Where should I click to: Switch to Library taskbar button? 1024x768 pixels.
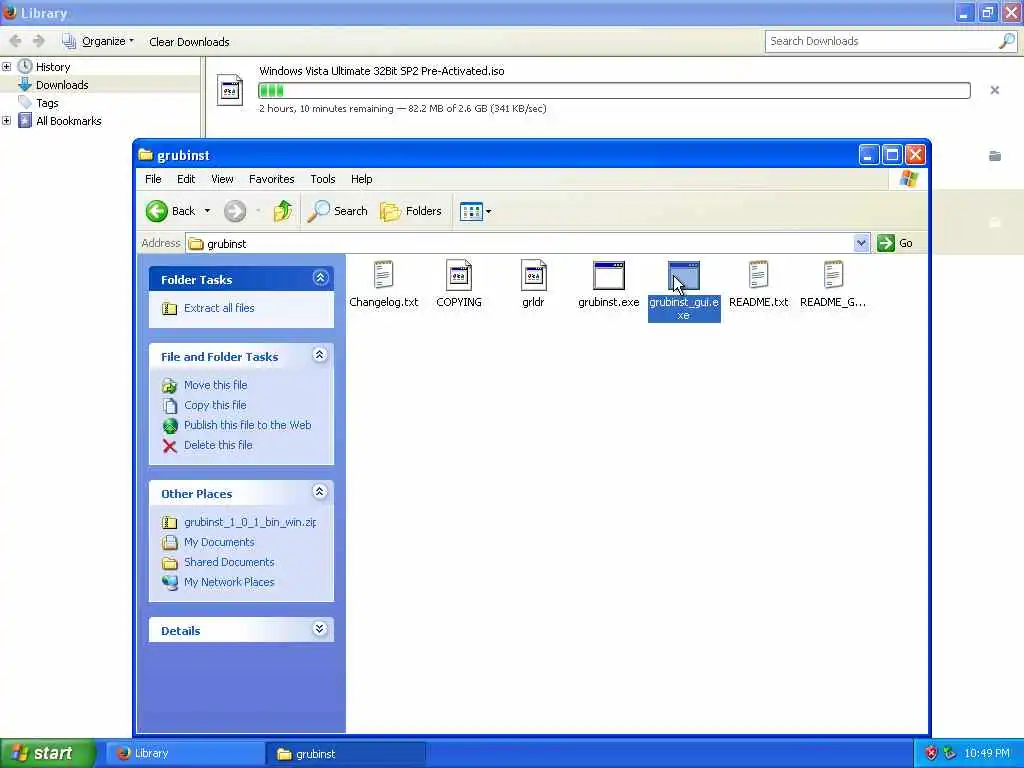[x=185, y=754]
